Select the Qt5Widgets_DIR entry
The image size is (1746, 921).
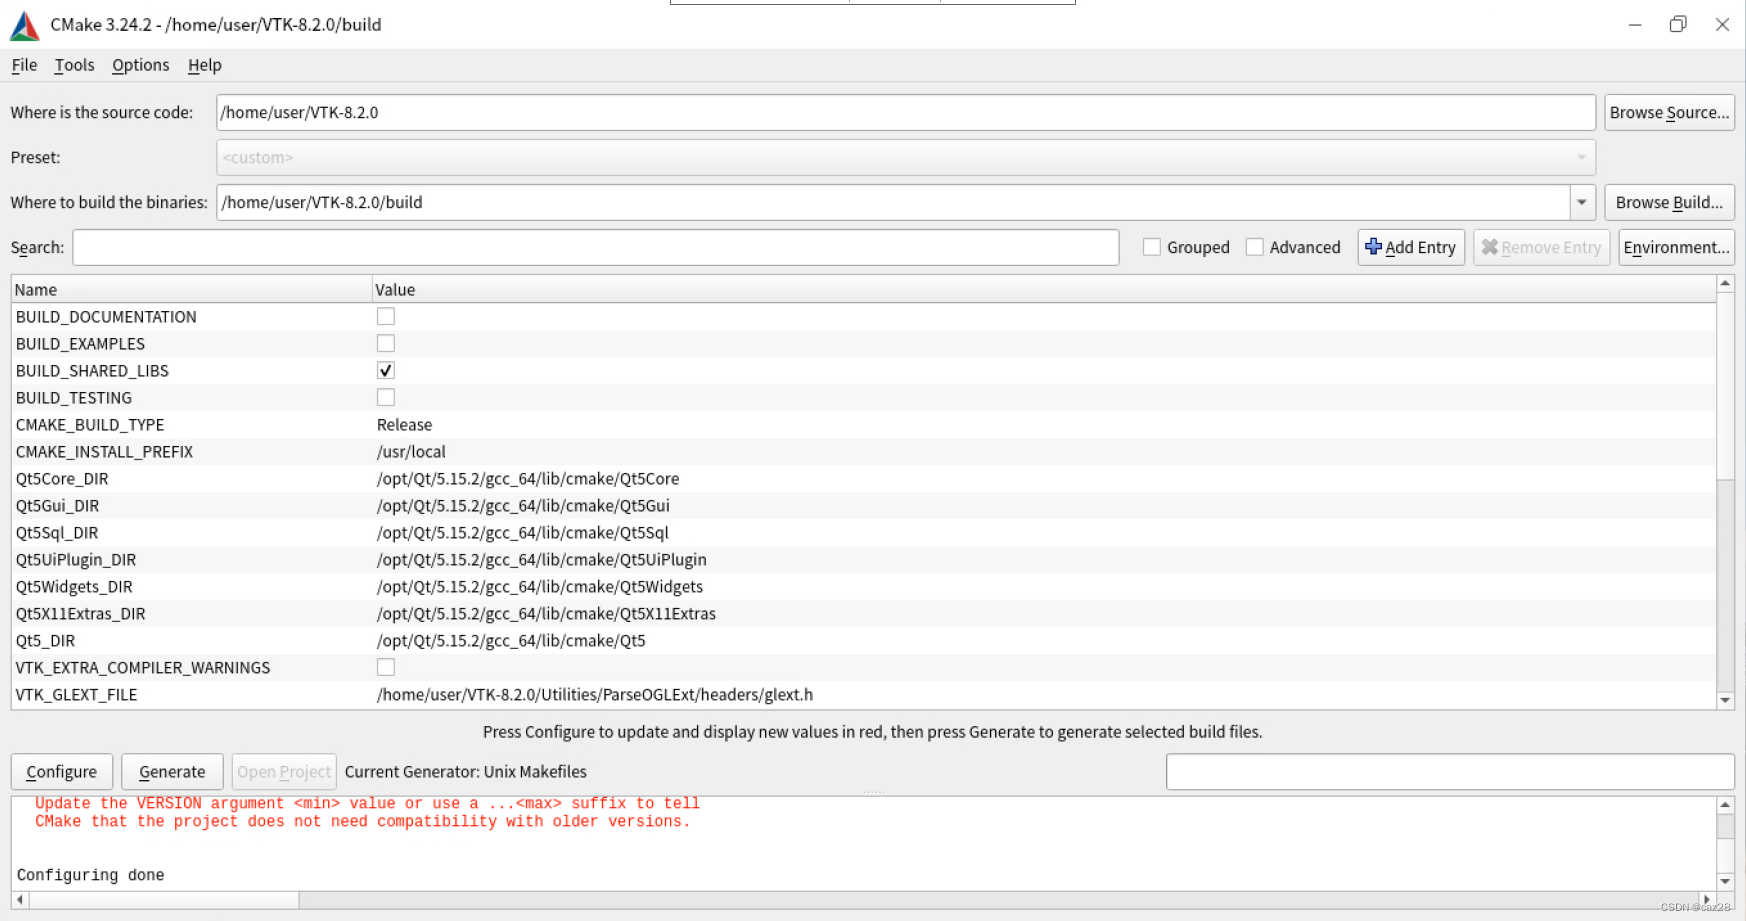[74, 587]
